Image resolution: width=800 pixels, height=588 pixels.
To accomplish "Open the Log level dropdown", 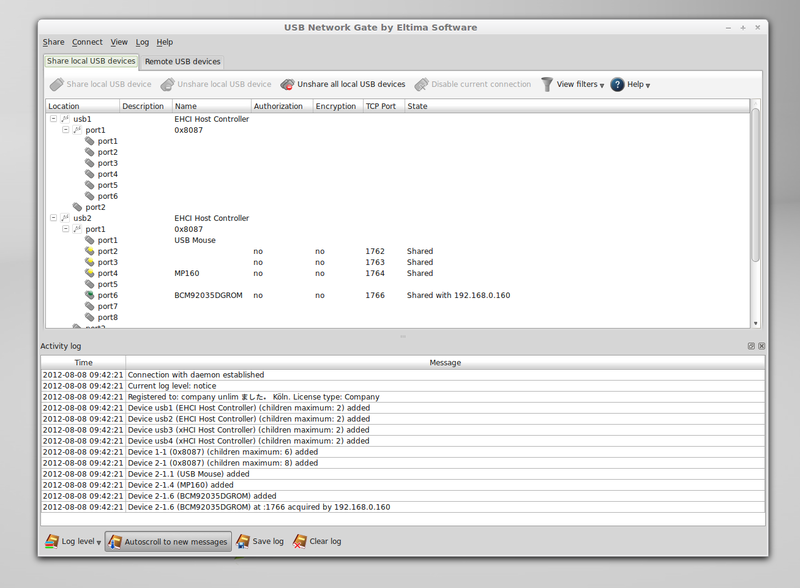I will 73,541.
